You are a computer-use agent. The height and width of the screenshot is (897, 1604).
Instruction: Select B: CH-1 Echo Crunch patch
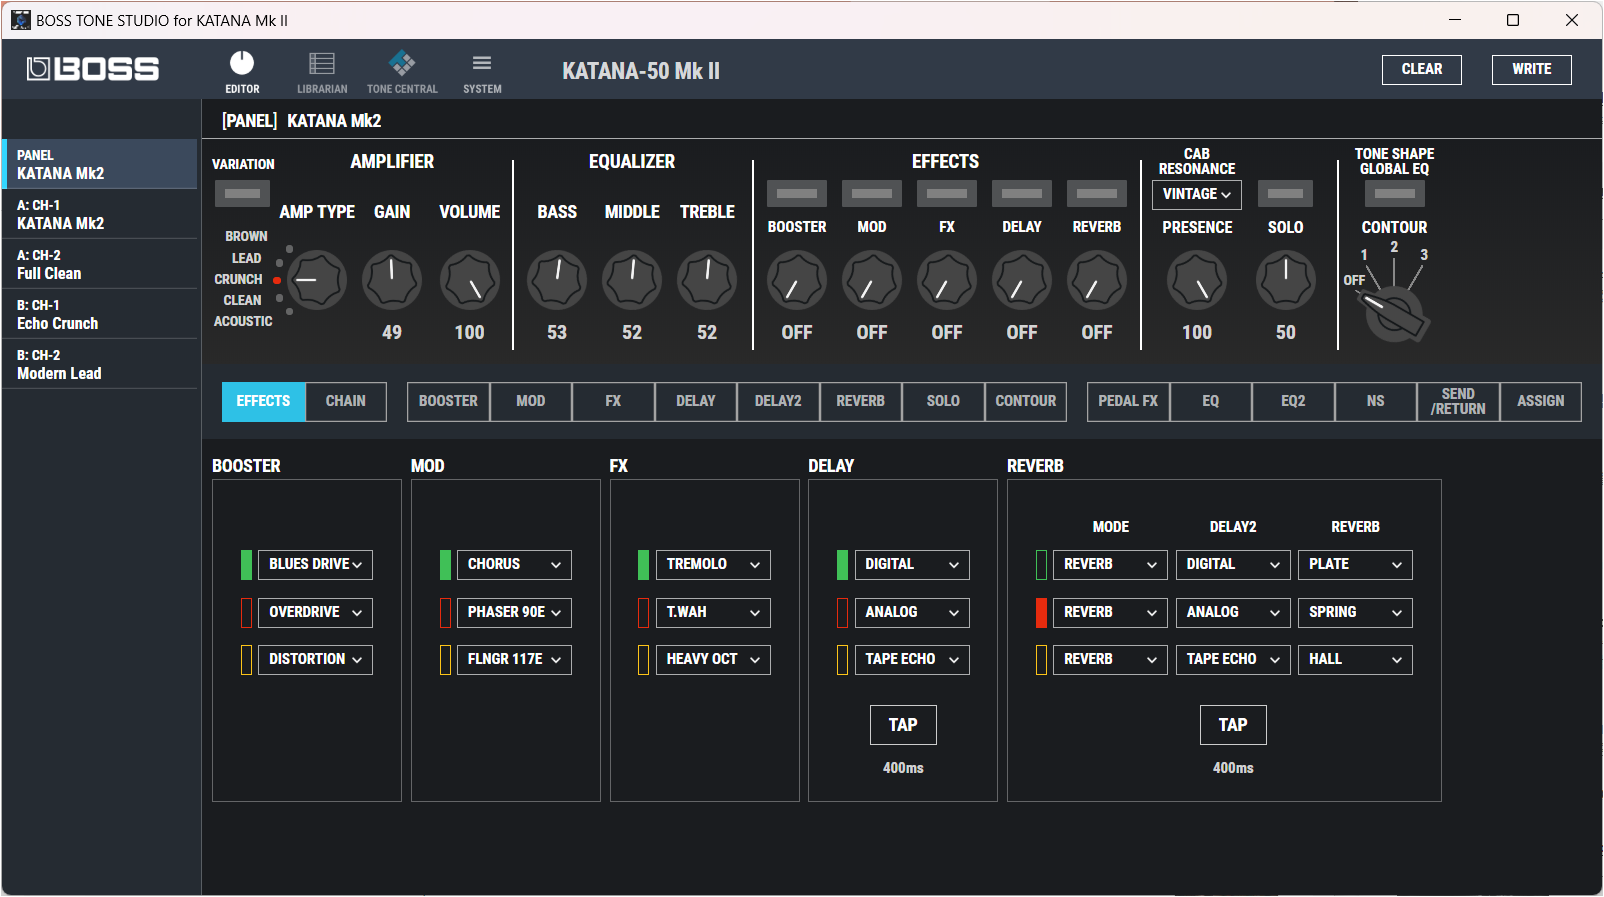(100, 314)
